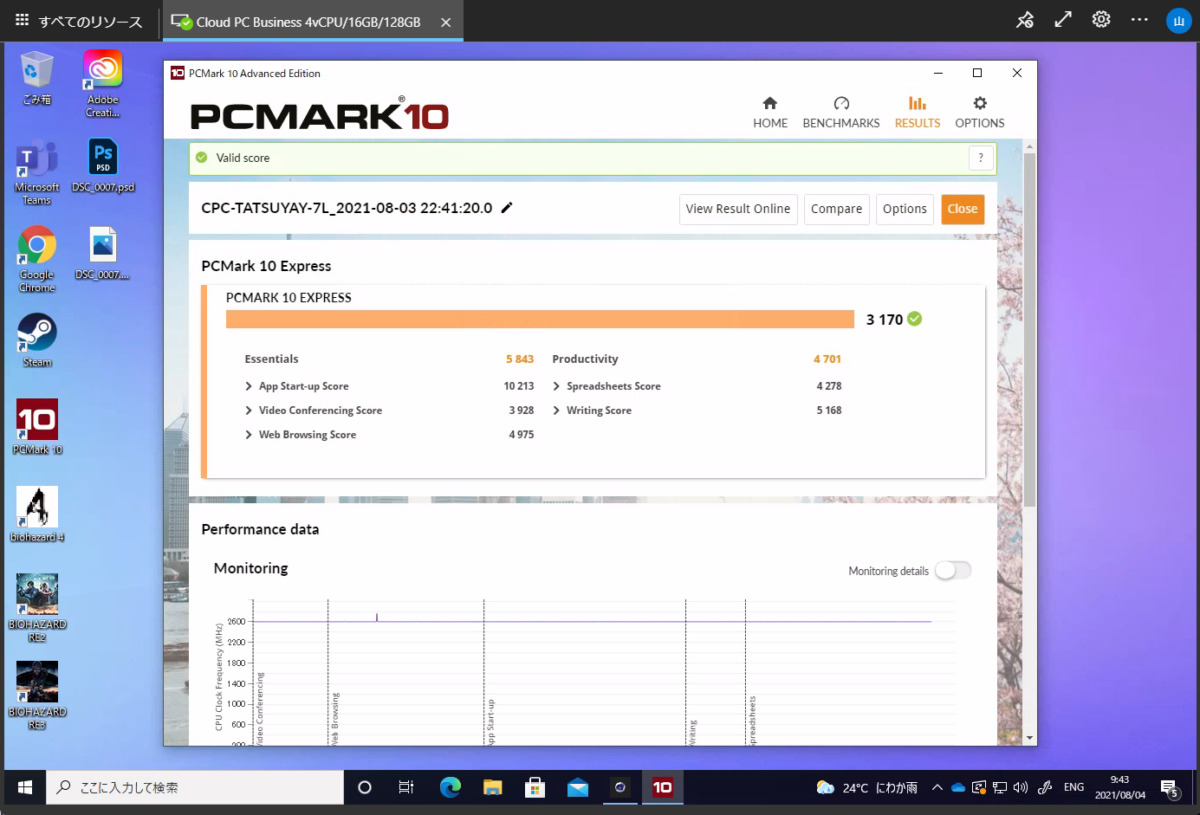This screenshot has height=815, width=1200.
Task: Open the more options ellipsis in top bar
Action: (1139, 20)
